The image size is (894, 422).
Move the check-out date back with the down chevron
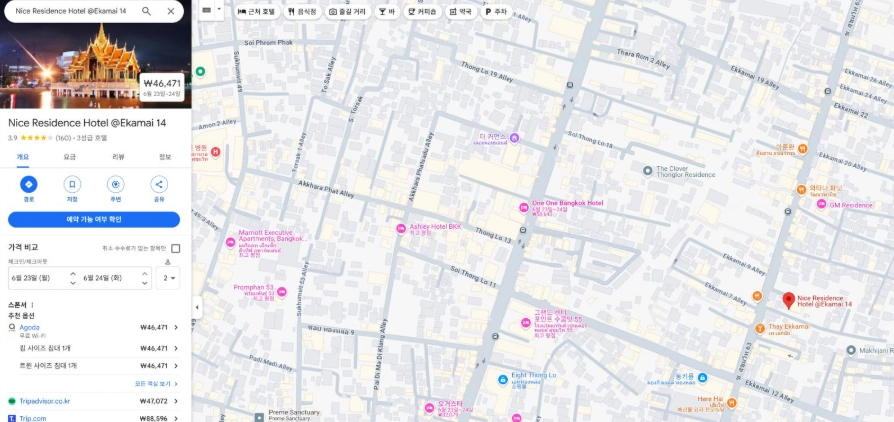click(x=145, y=283)
